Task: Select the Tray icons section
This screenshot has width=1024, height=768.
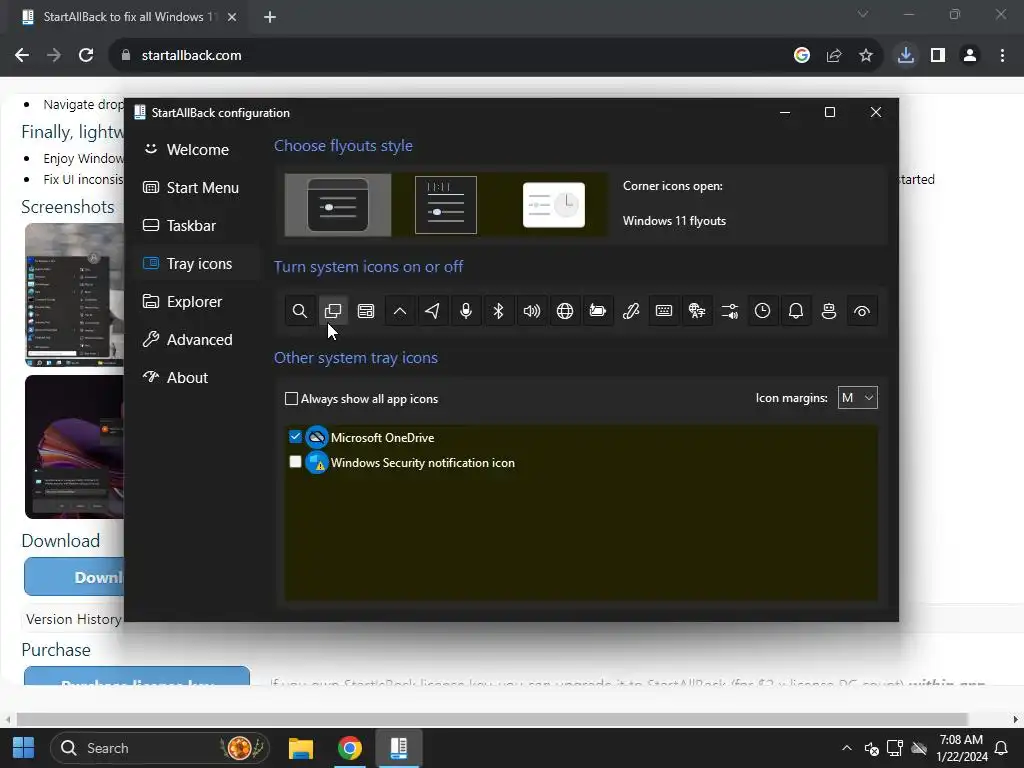Action: tap(198, 264)
